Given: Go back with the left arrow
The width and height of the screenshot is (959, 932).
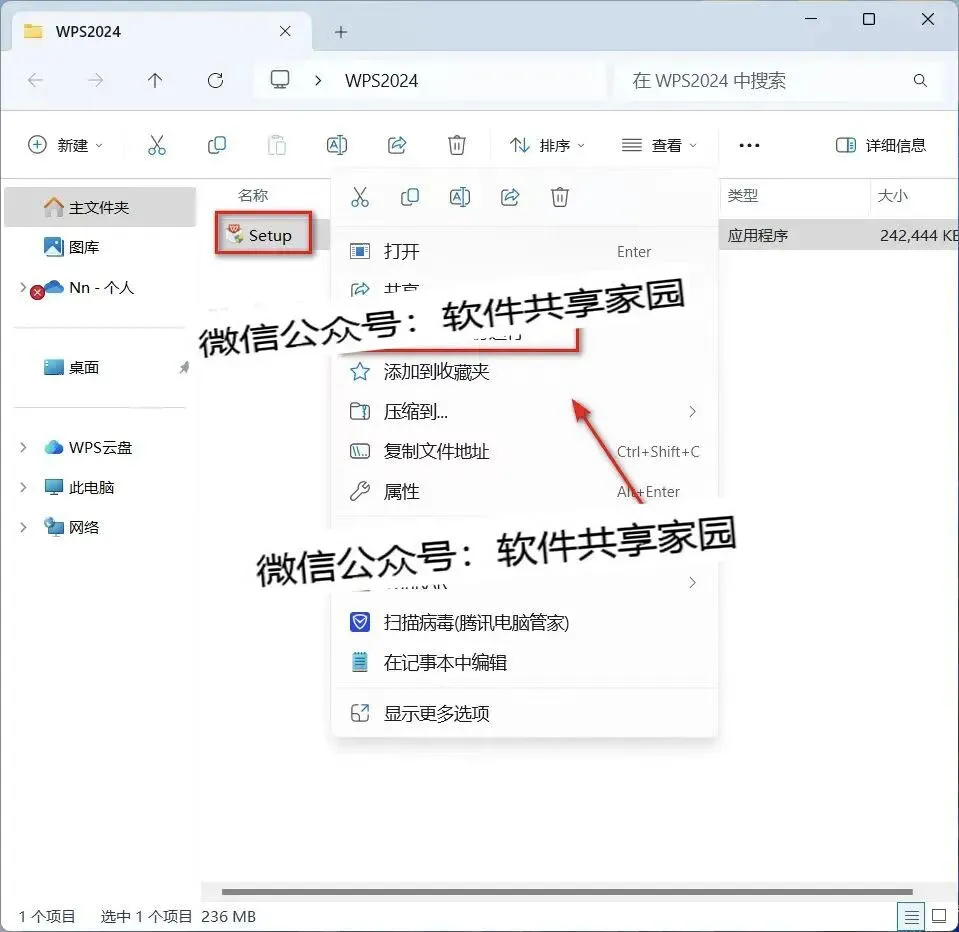Looking at the screenshot, I should 35,80.
